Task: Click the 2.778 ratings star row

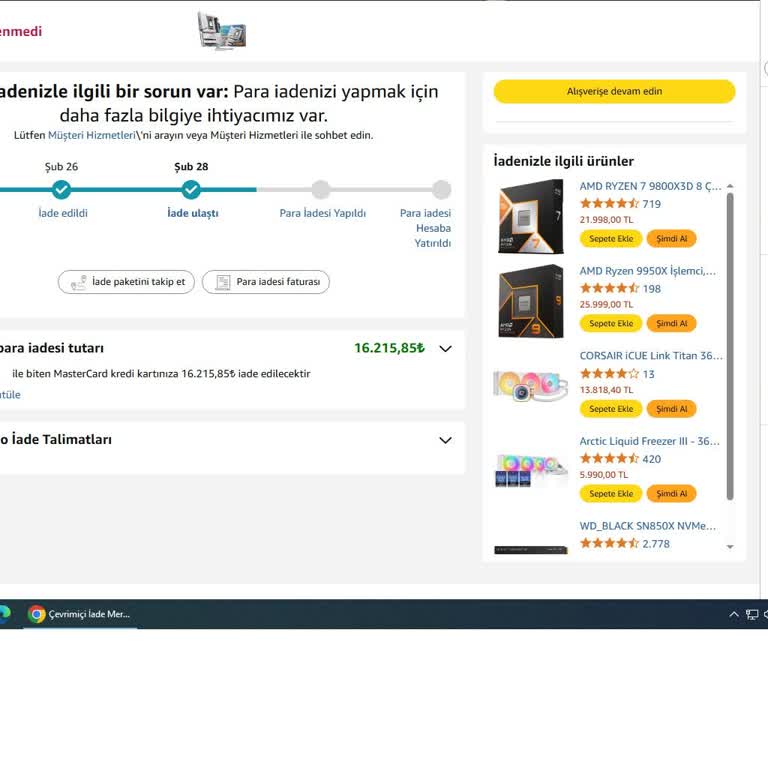Action: click(x=609, y=543)
